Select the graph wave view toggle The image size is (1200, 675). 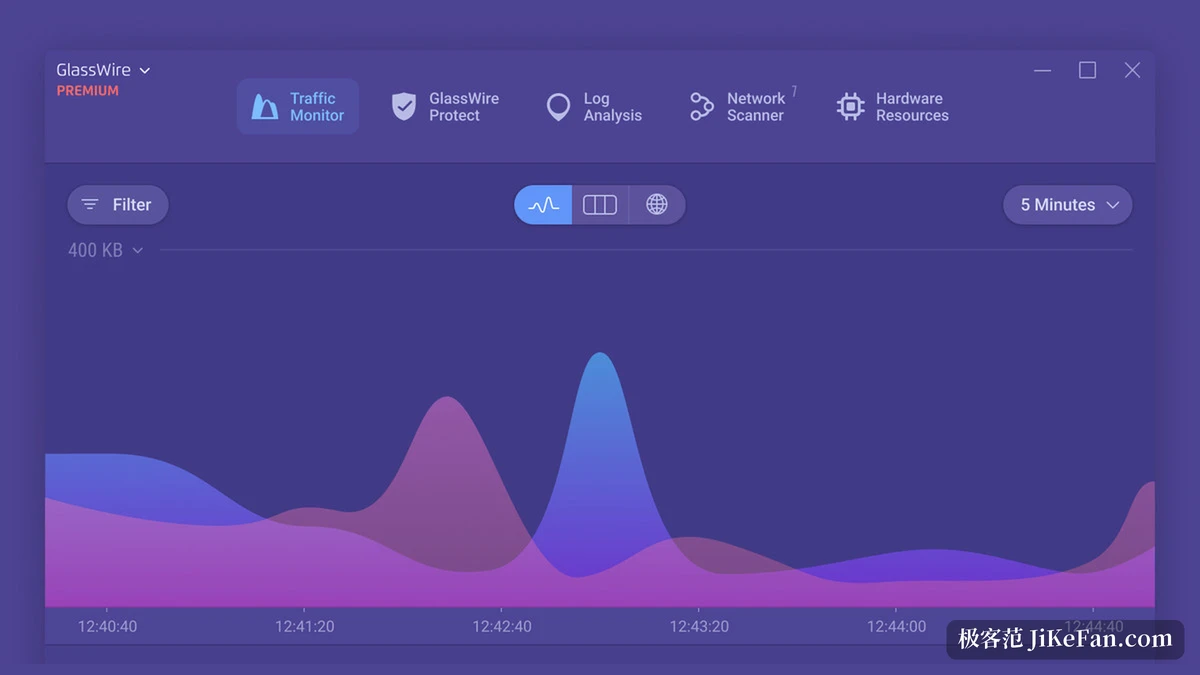[543, 204]
